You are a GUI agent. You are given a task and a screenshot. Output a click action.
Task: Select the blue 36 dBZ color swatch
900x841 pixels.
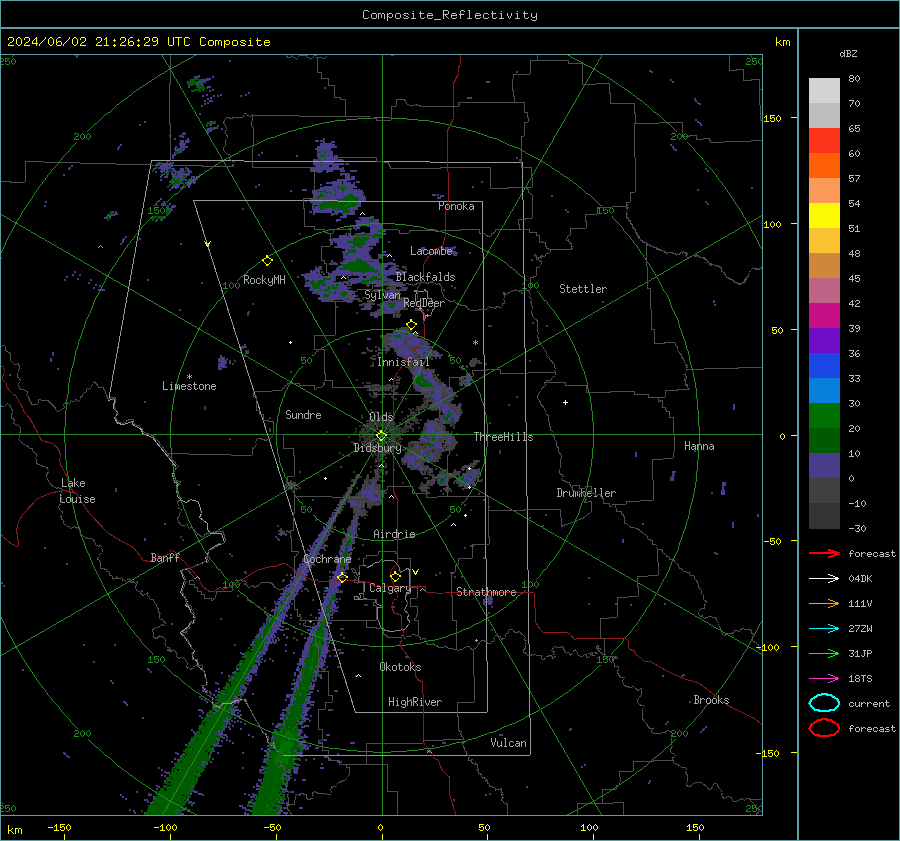(824, 366)
